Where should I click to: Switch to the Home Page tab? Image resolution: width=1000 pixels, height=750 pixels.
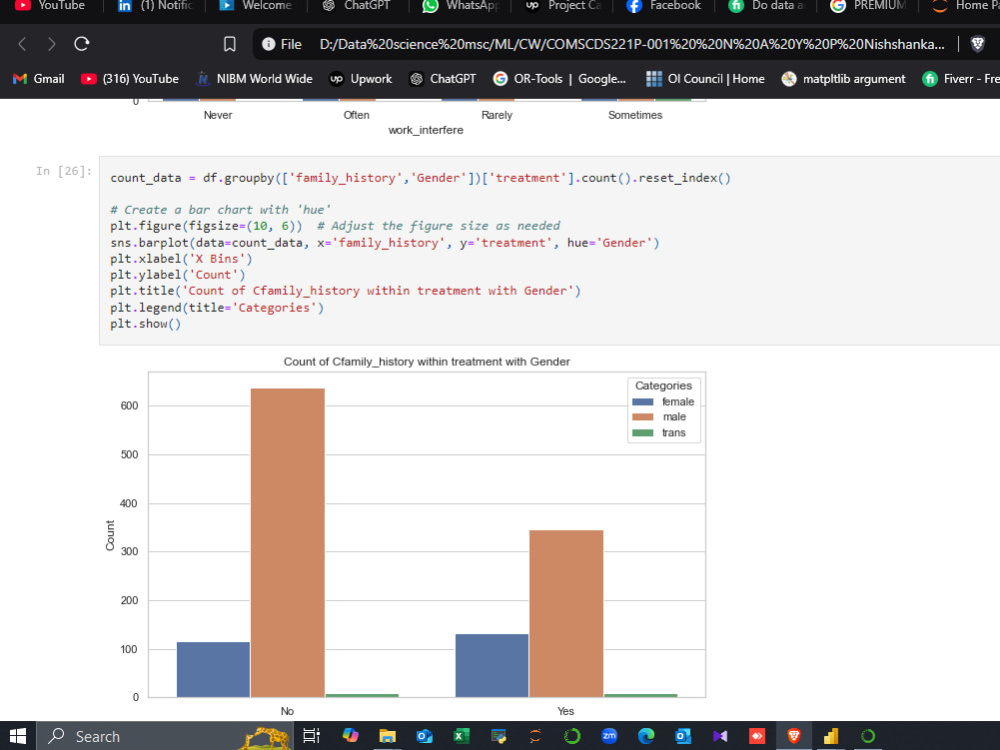tap(964, 6)
